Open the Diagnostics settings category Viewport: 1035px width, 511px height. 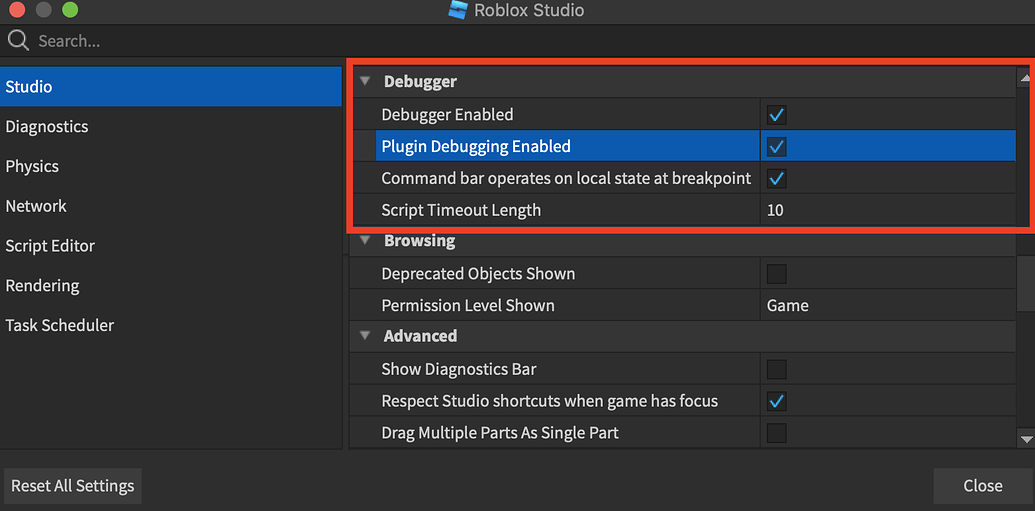pos(171,126)
